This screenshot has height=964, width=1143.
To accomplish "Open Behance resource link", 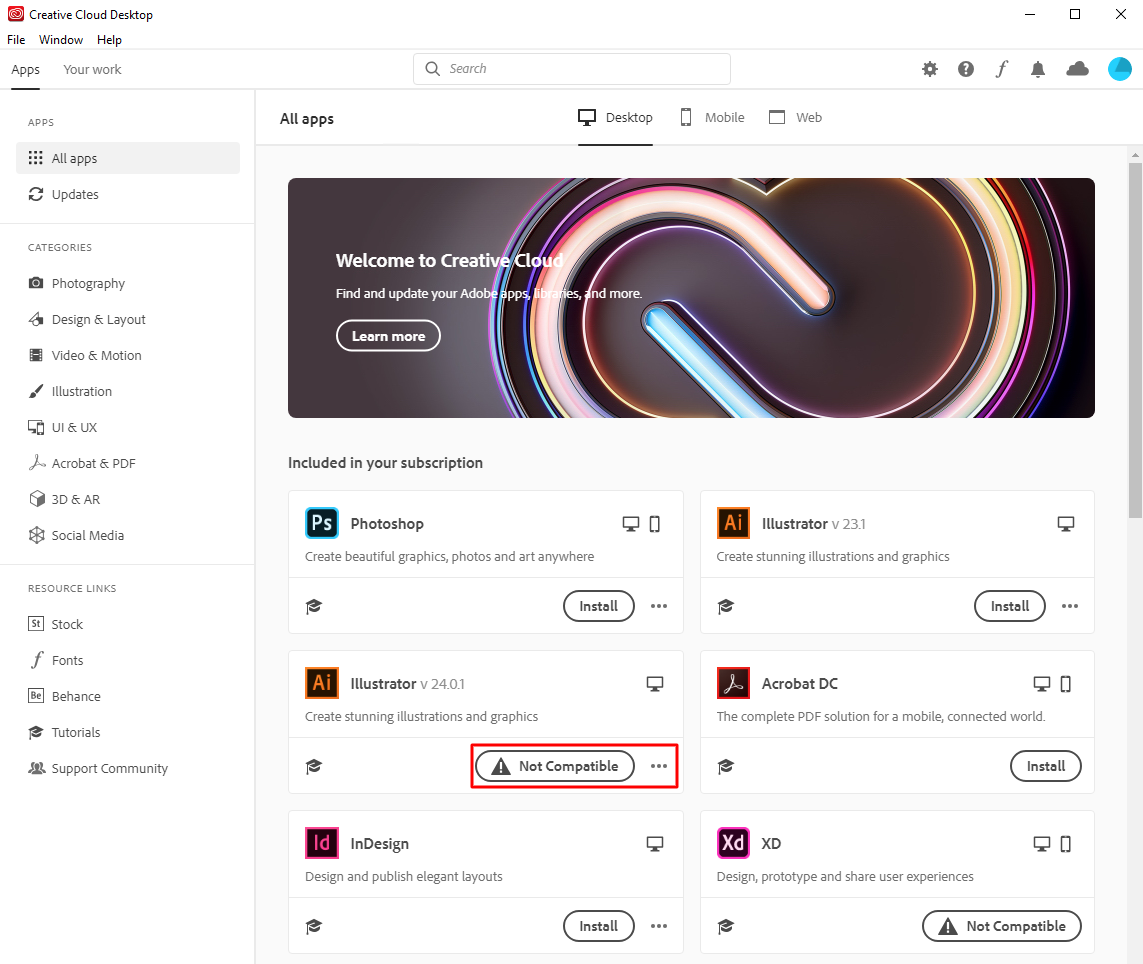I will click(76, 696).
